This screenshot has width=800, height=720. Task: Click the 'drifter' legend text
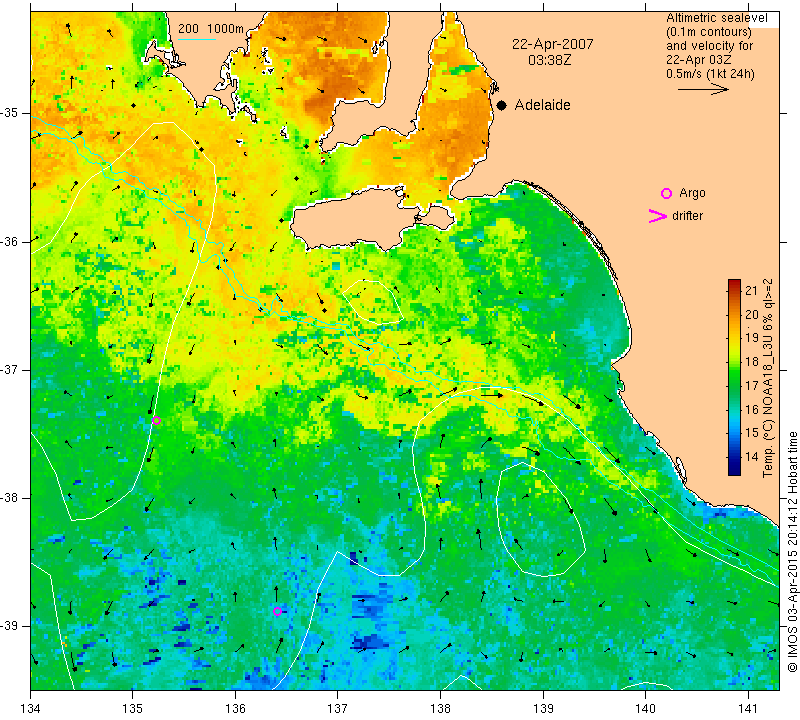point(687,216)
